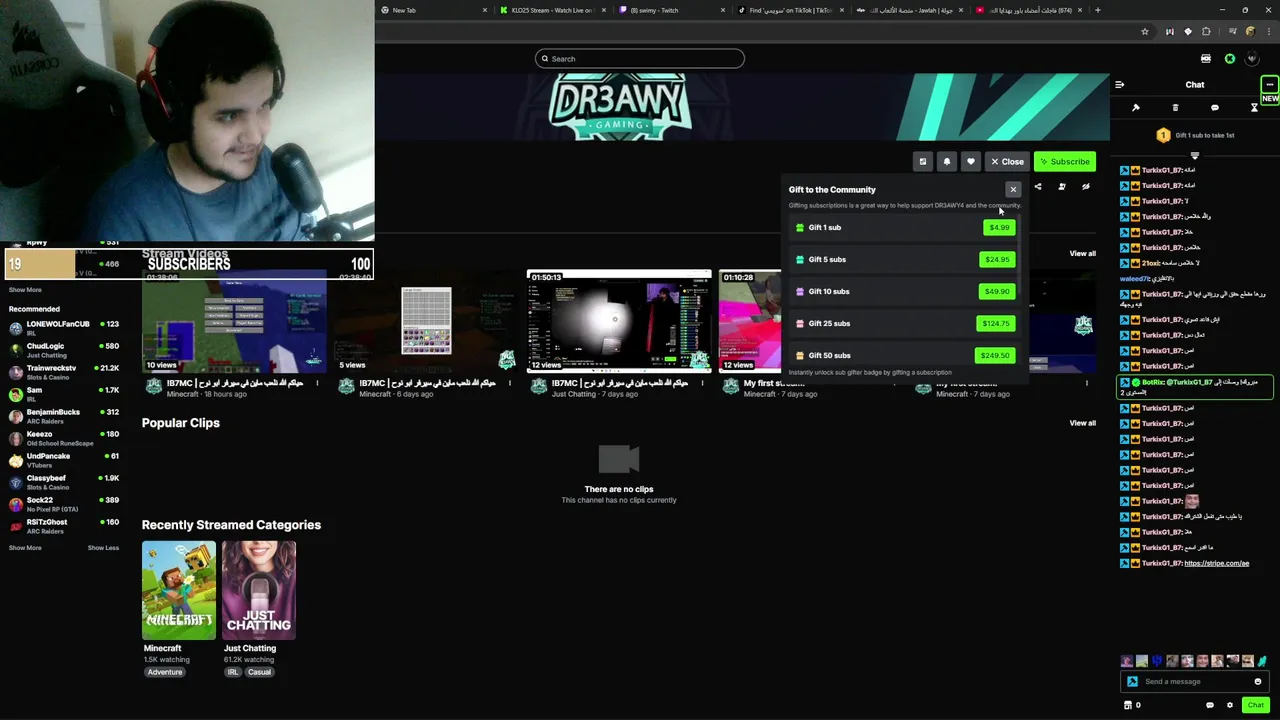Switch to the swimy Twitch tab
This screenshot has width=1280, height=720.
670,10
